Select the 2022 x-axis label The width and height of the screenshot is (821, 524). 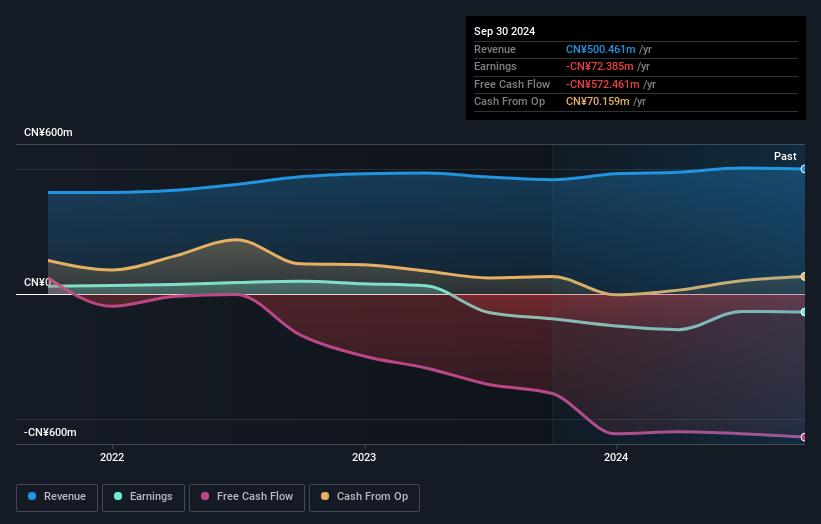112,457
